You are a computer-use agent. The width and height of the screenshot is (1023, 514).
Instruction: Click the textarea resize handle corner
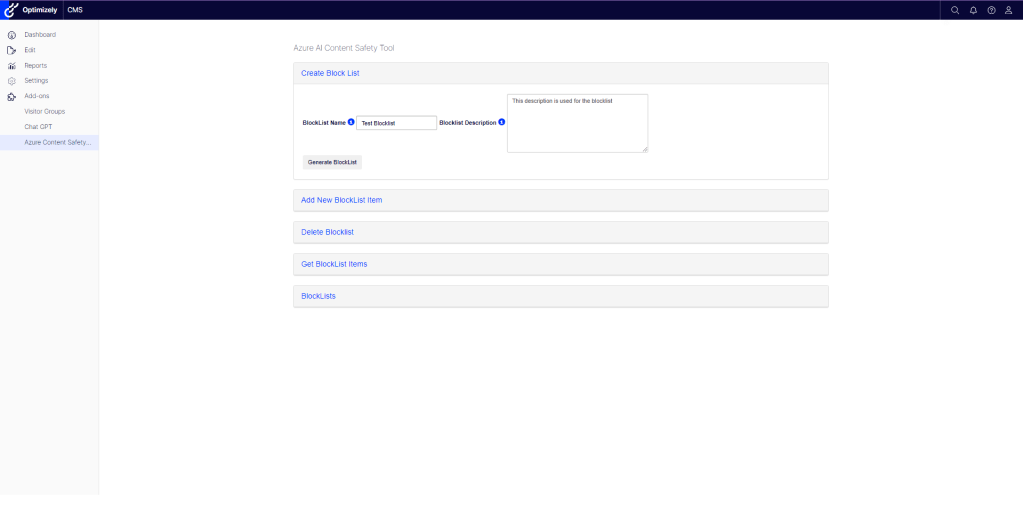[645, 149]
